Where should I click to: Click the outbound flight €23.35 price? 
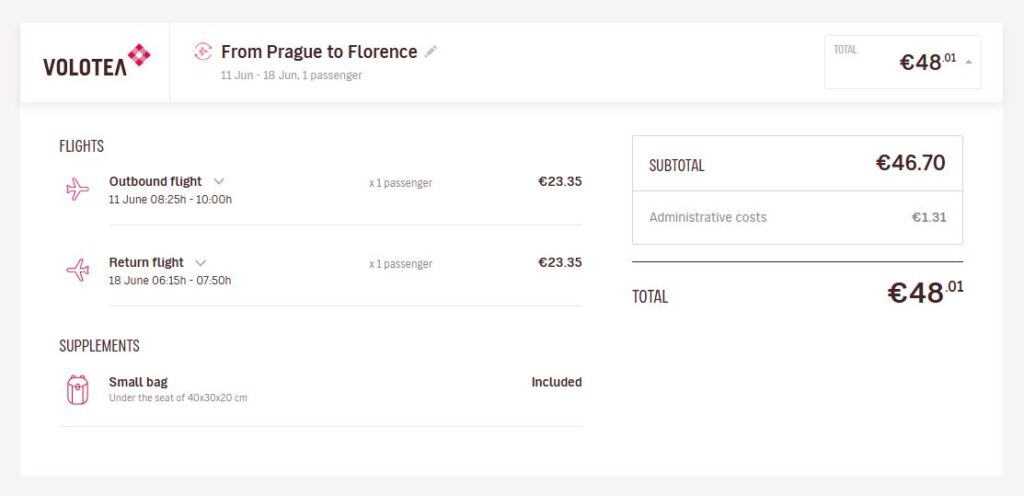click(x=559, y=182)
